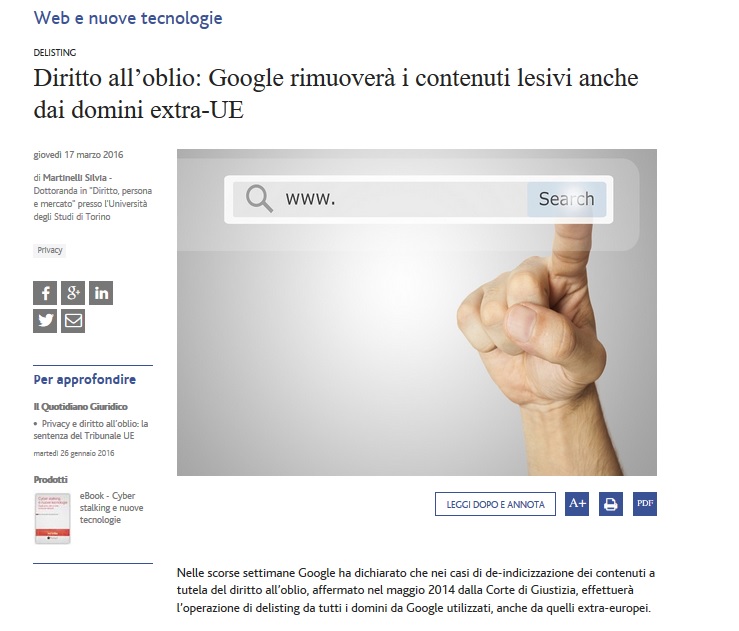739x631 pixels.
Task: Share article on Google Plus
Action: (x=73, y=293)
